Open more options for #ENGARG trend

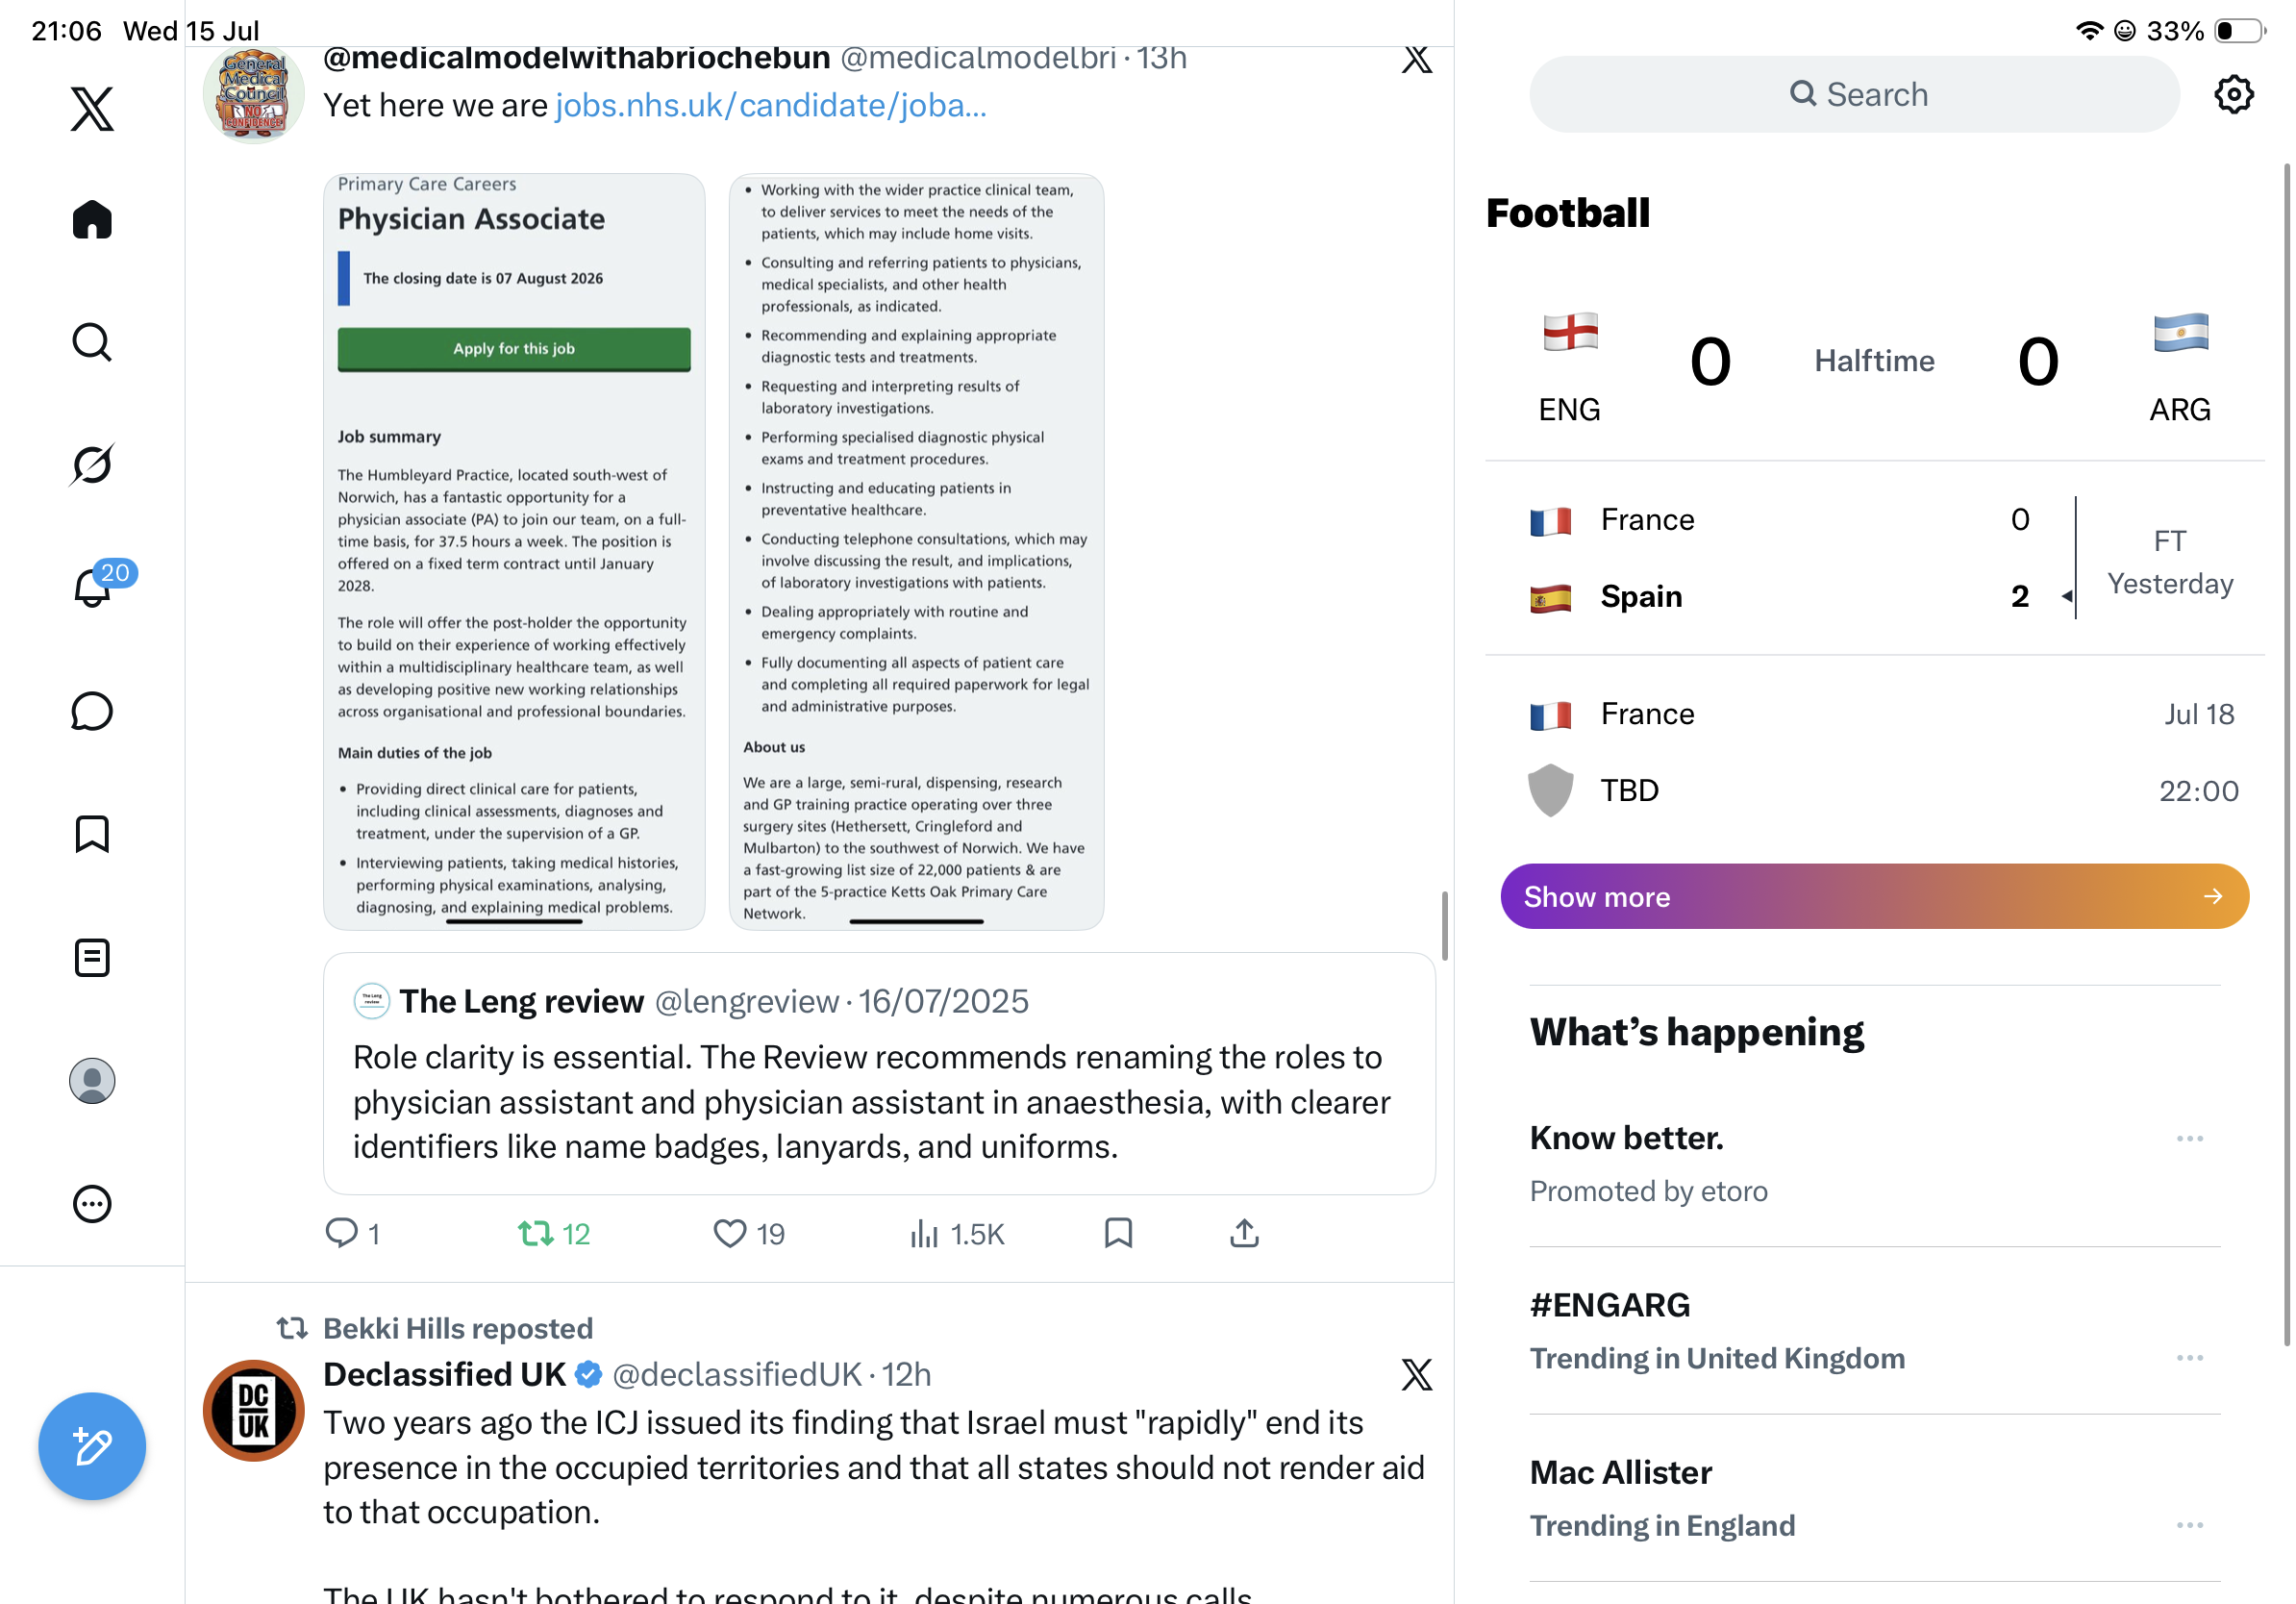(2189, 1357)
